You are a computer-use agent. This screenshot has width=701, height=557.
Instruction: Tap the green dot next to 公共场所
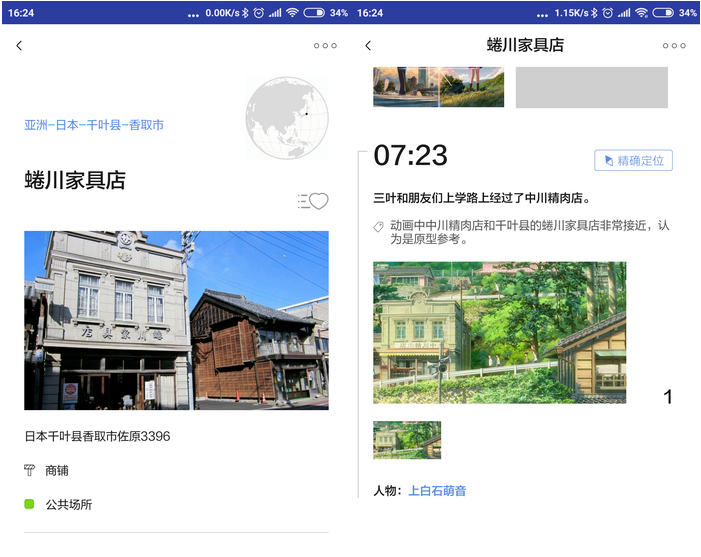coord(30,504)
